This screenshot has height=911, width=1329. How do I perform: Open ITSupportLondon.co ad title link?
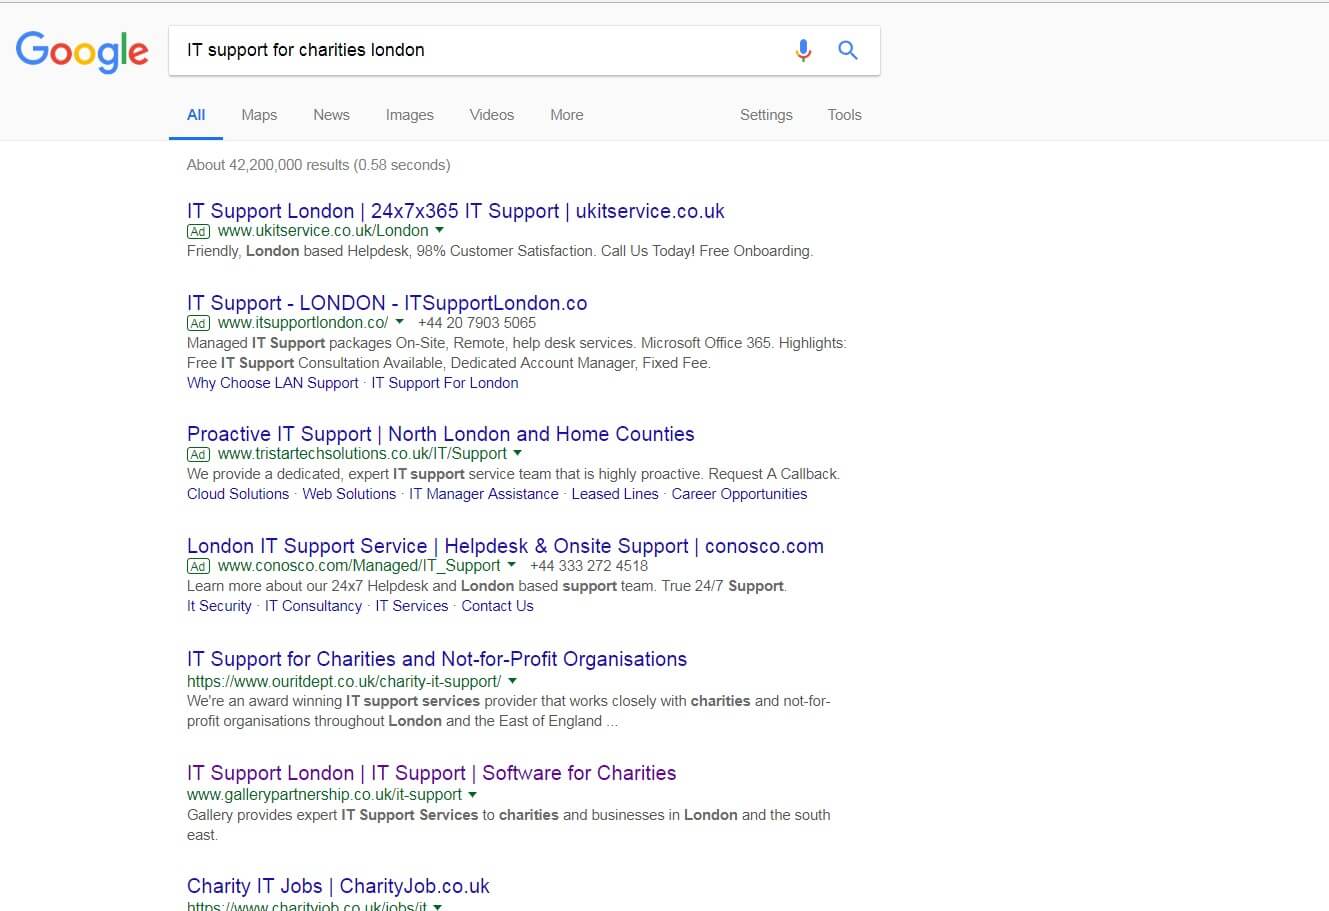387,303
